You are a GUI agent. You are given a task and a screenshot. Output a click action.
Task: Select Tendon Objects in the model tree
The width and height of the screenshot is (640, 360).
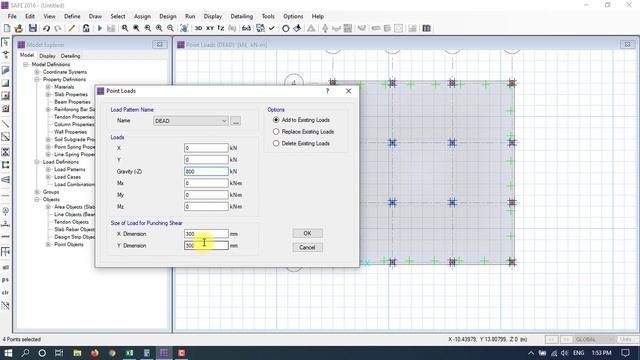(71, 222)
